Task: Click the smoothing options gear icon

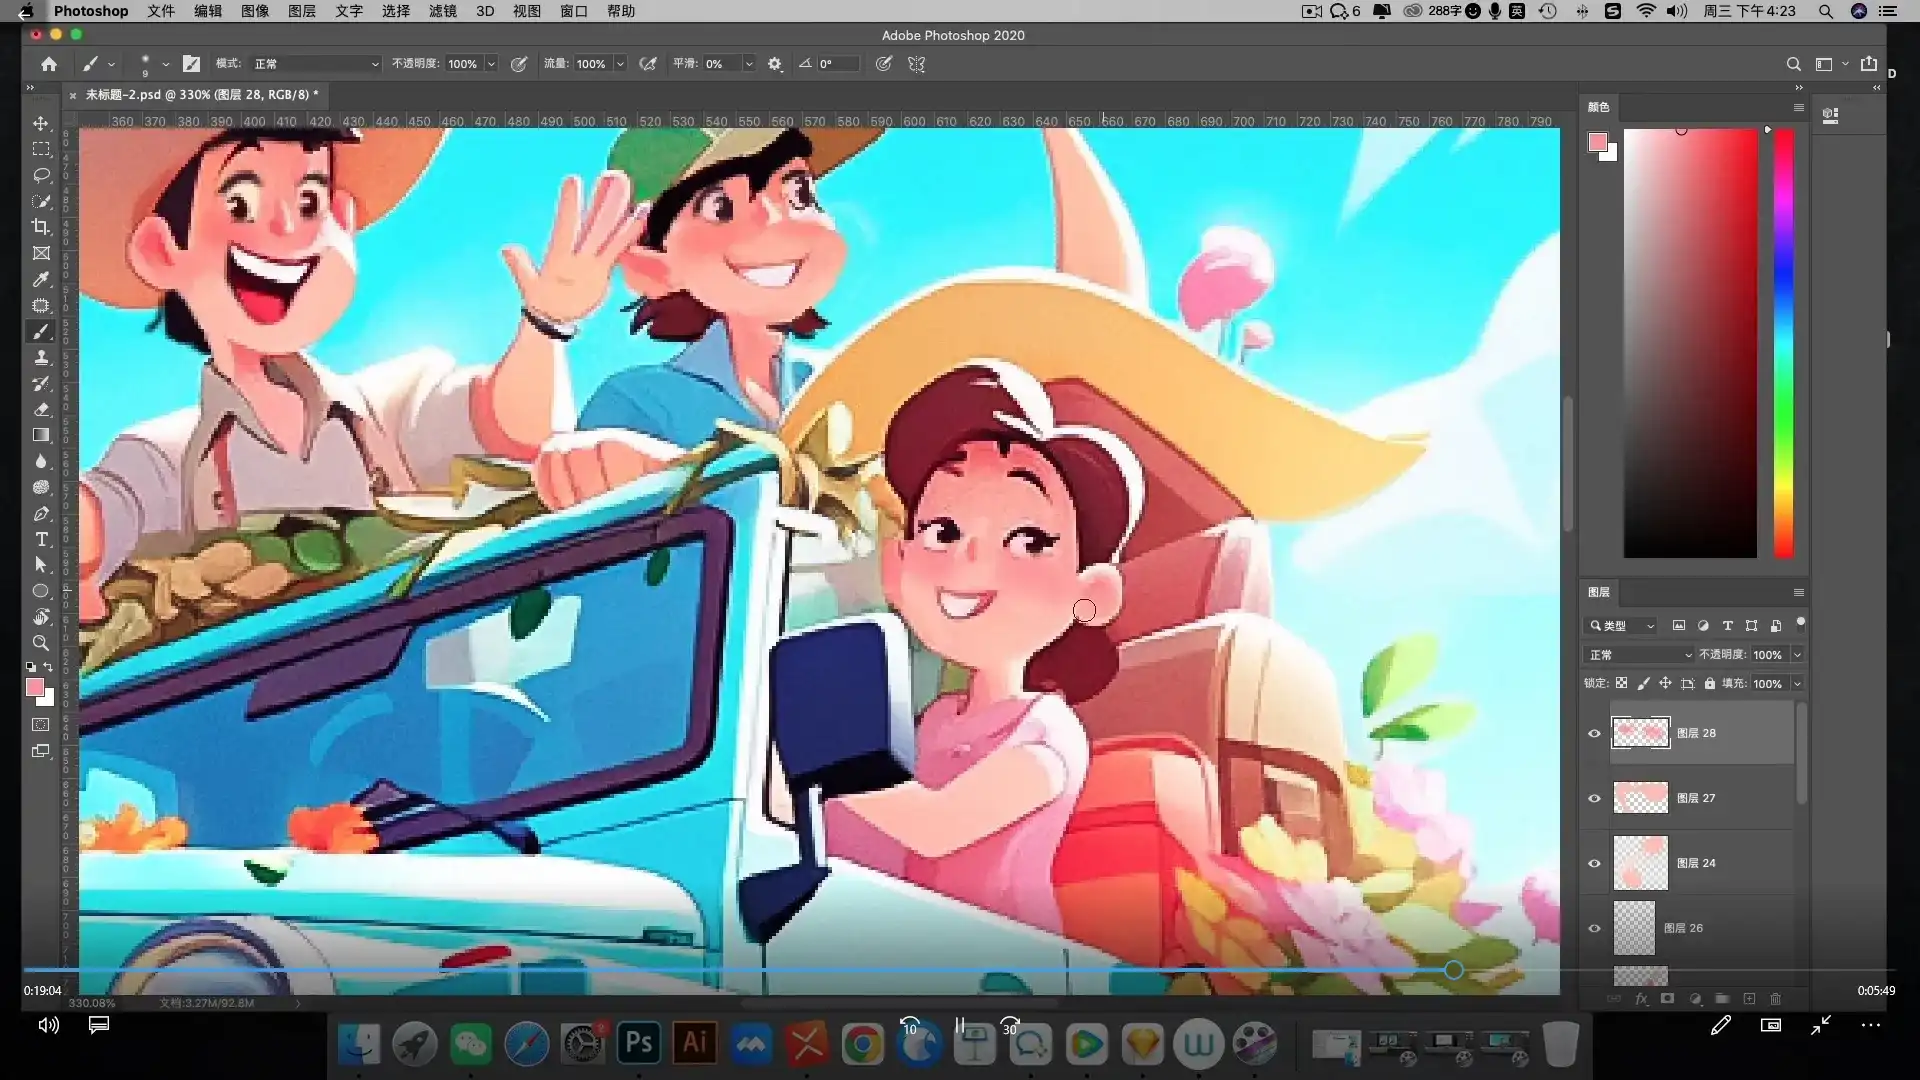Action: pos(775,64)
